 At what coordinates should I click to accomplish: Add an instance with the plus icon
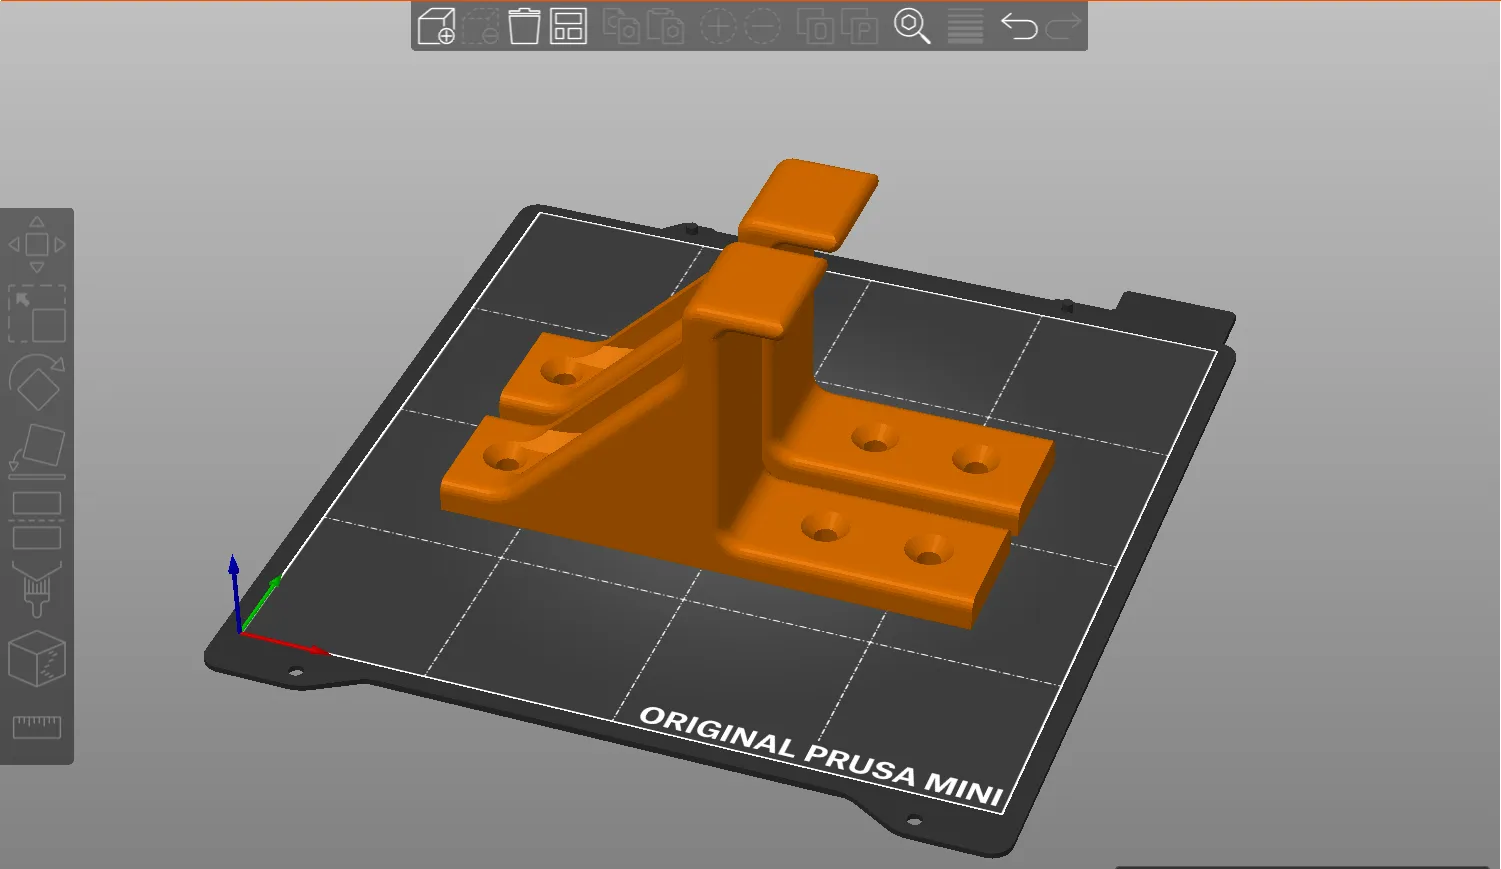coord(718,26)
